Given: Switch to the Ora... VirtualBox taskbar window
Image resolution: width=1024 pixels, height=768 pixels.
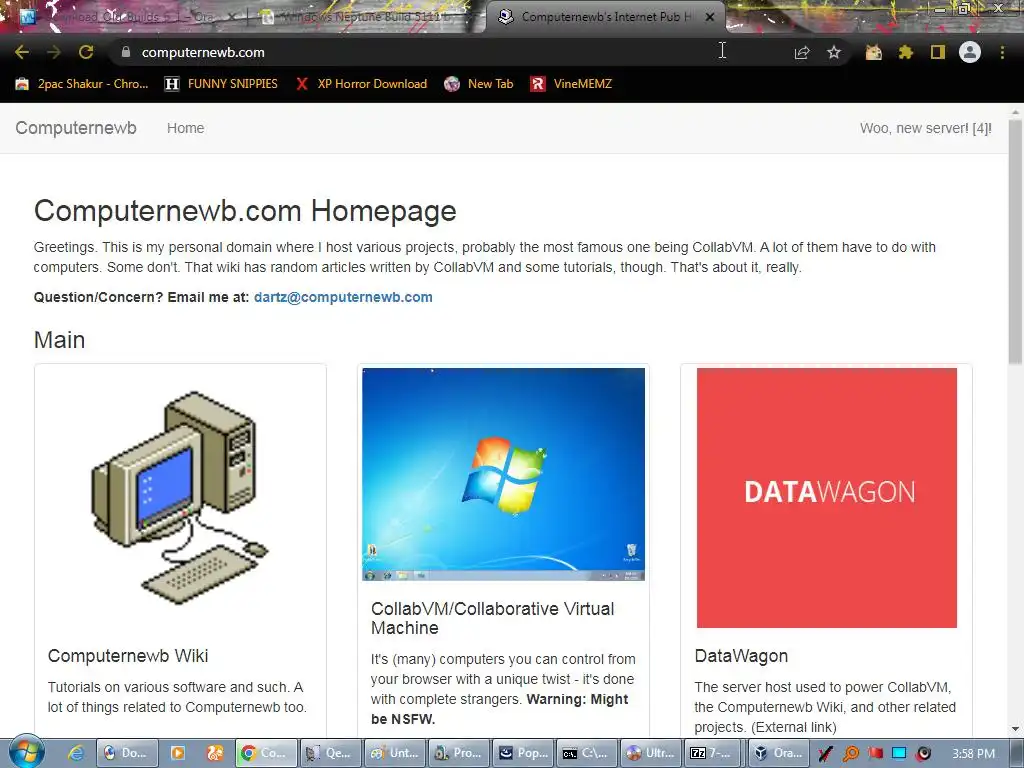Looking at the screenshot, I should 778,753.
